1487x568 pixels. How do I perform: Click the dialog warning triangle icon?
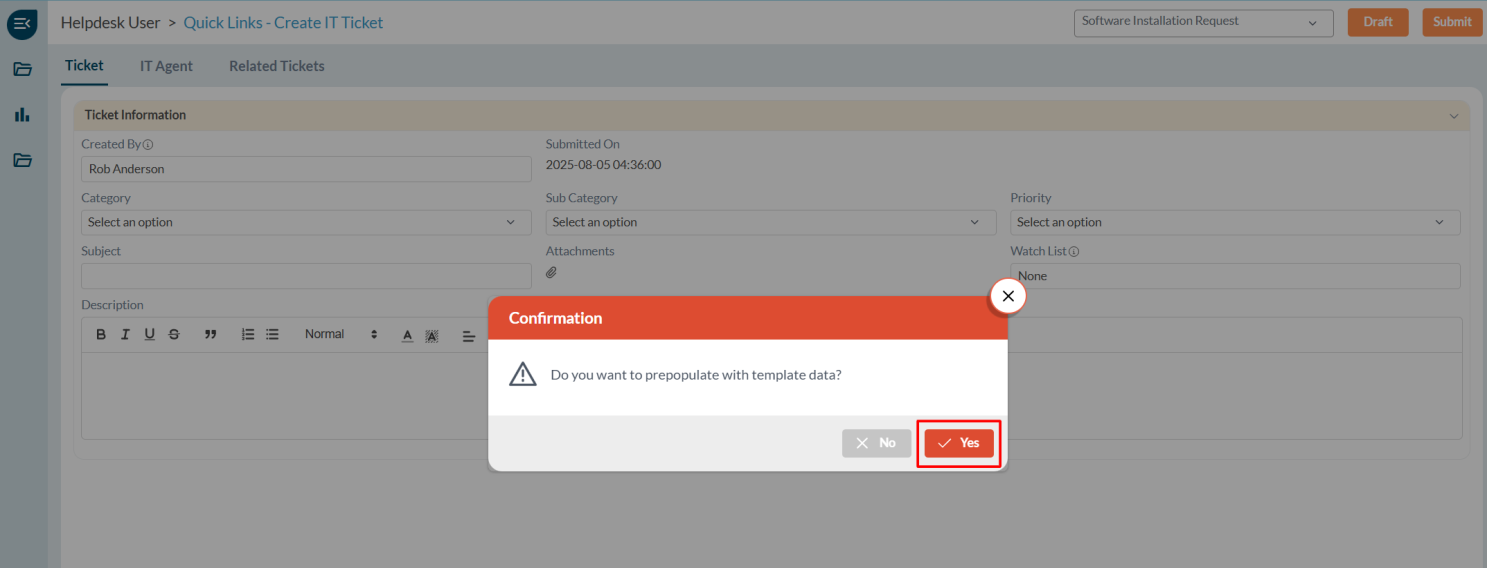[523, 375]
